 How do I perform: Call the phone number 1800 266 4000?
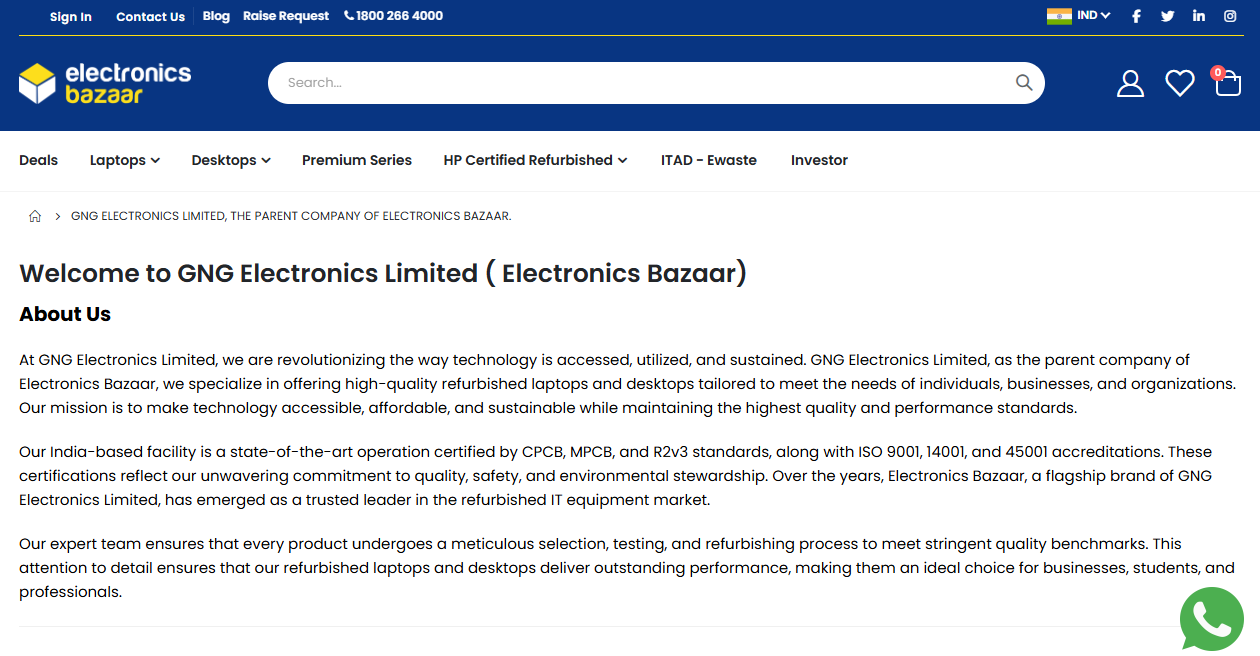click(394, 16)
